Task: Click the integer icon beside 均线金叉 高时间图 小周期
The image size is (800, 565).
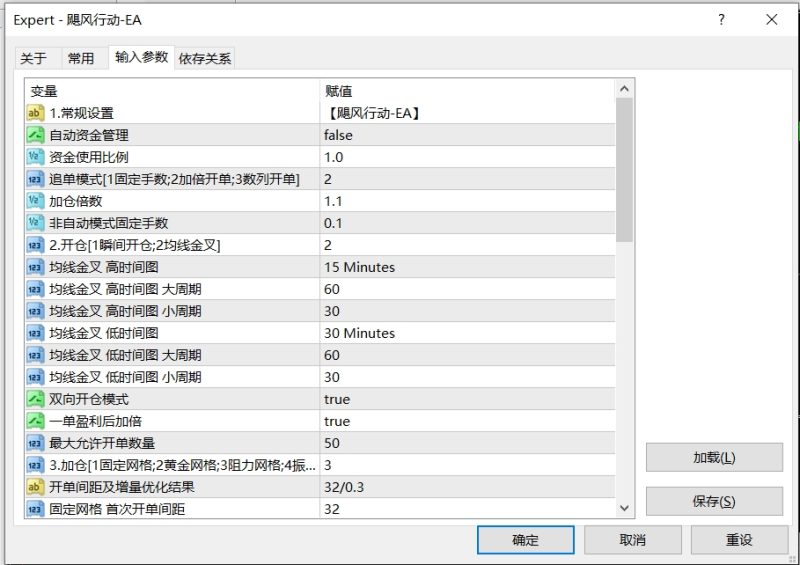Action: (x=35, y=311)
